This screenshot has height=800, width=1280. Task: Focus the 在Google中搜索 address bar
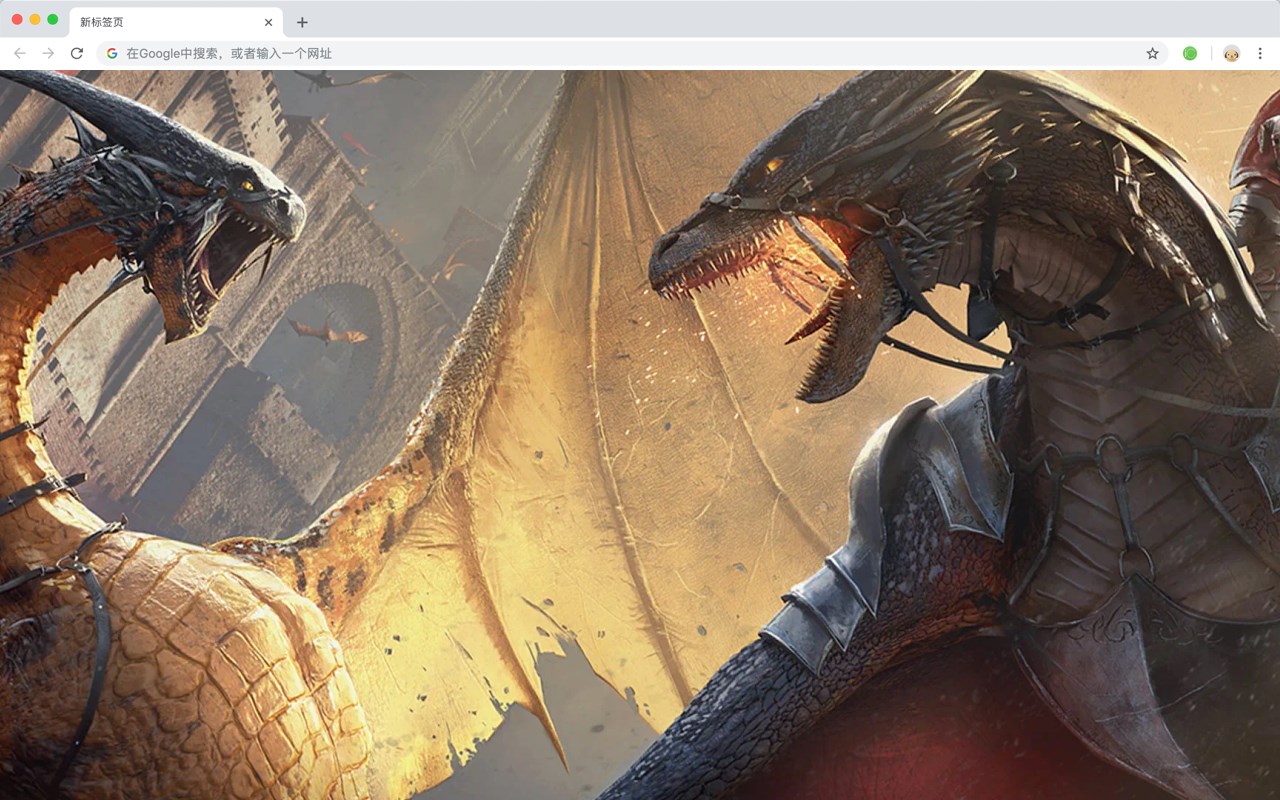[x=632, y=53]
